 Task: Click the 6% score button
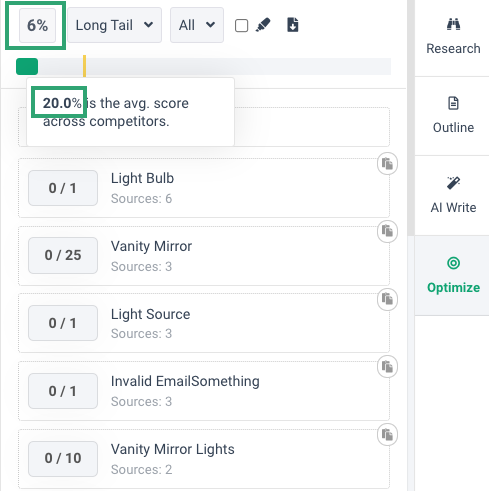[x=37, y=26]
